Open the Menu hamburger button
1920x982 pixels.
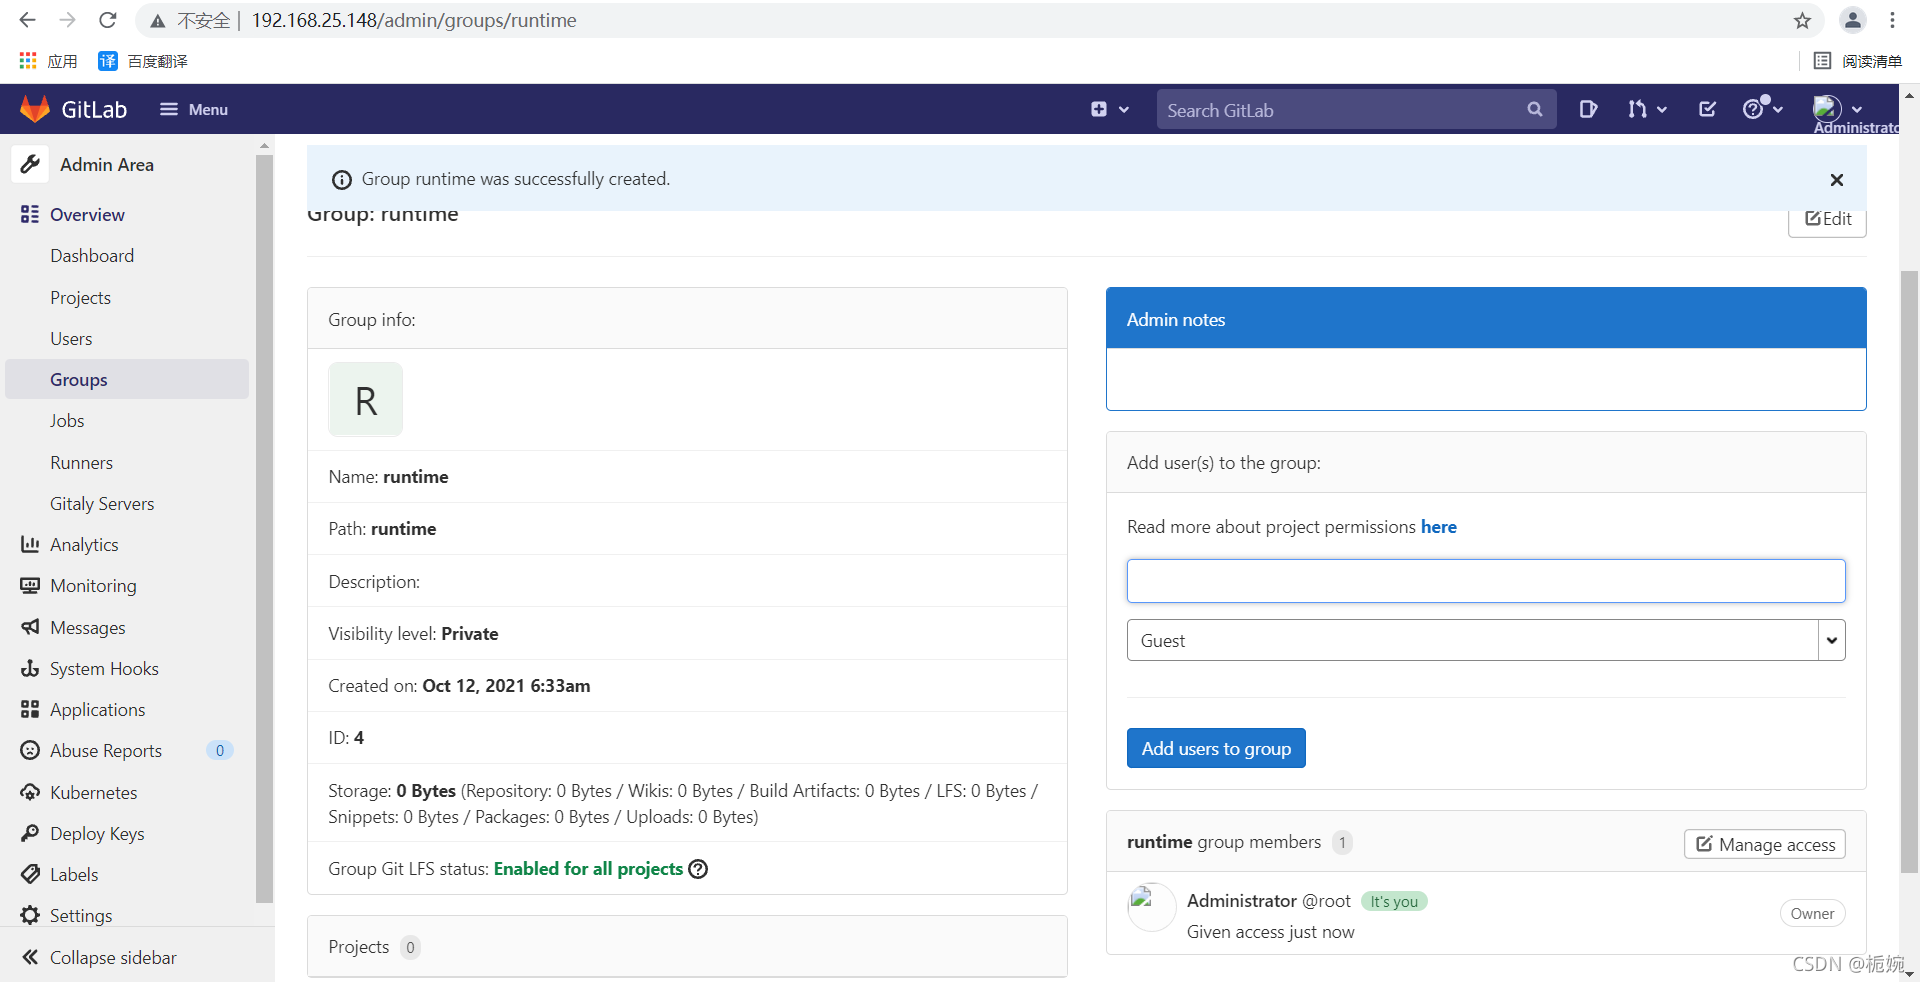pyautogui.click(x=194, y=109)
